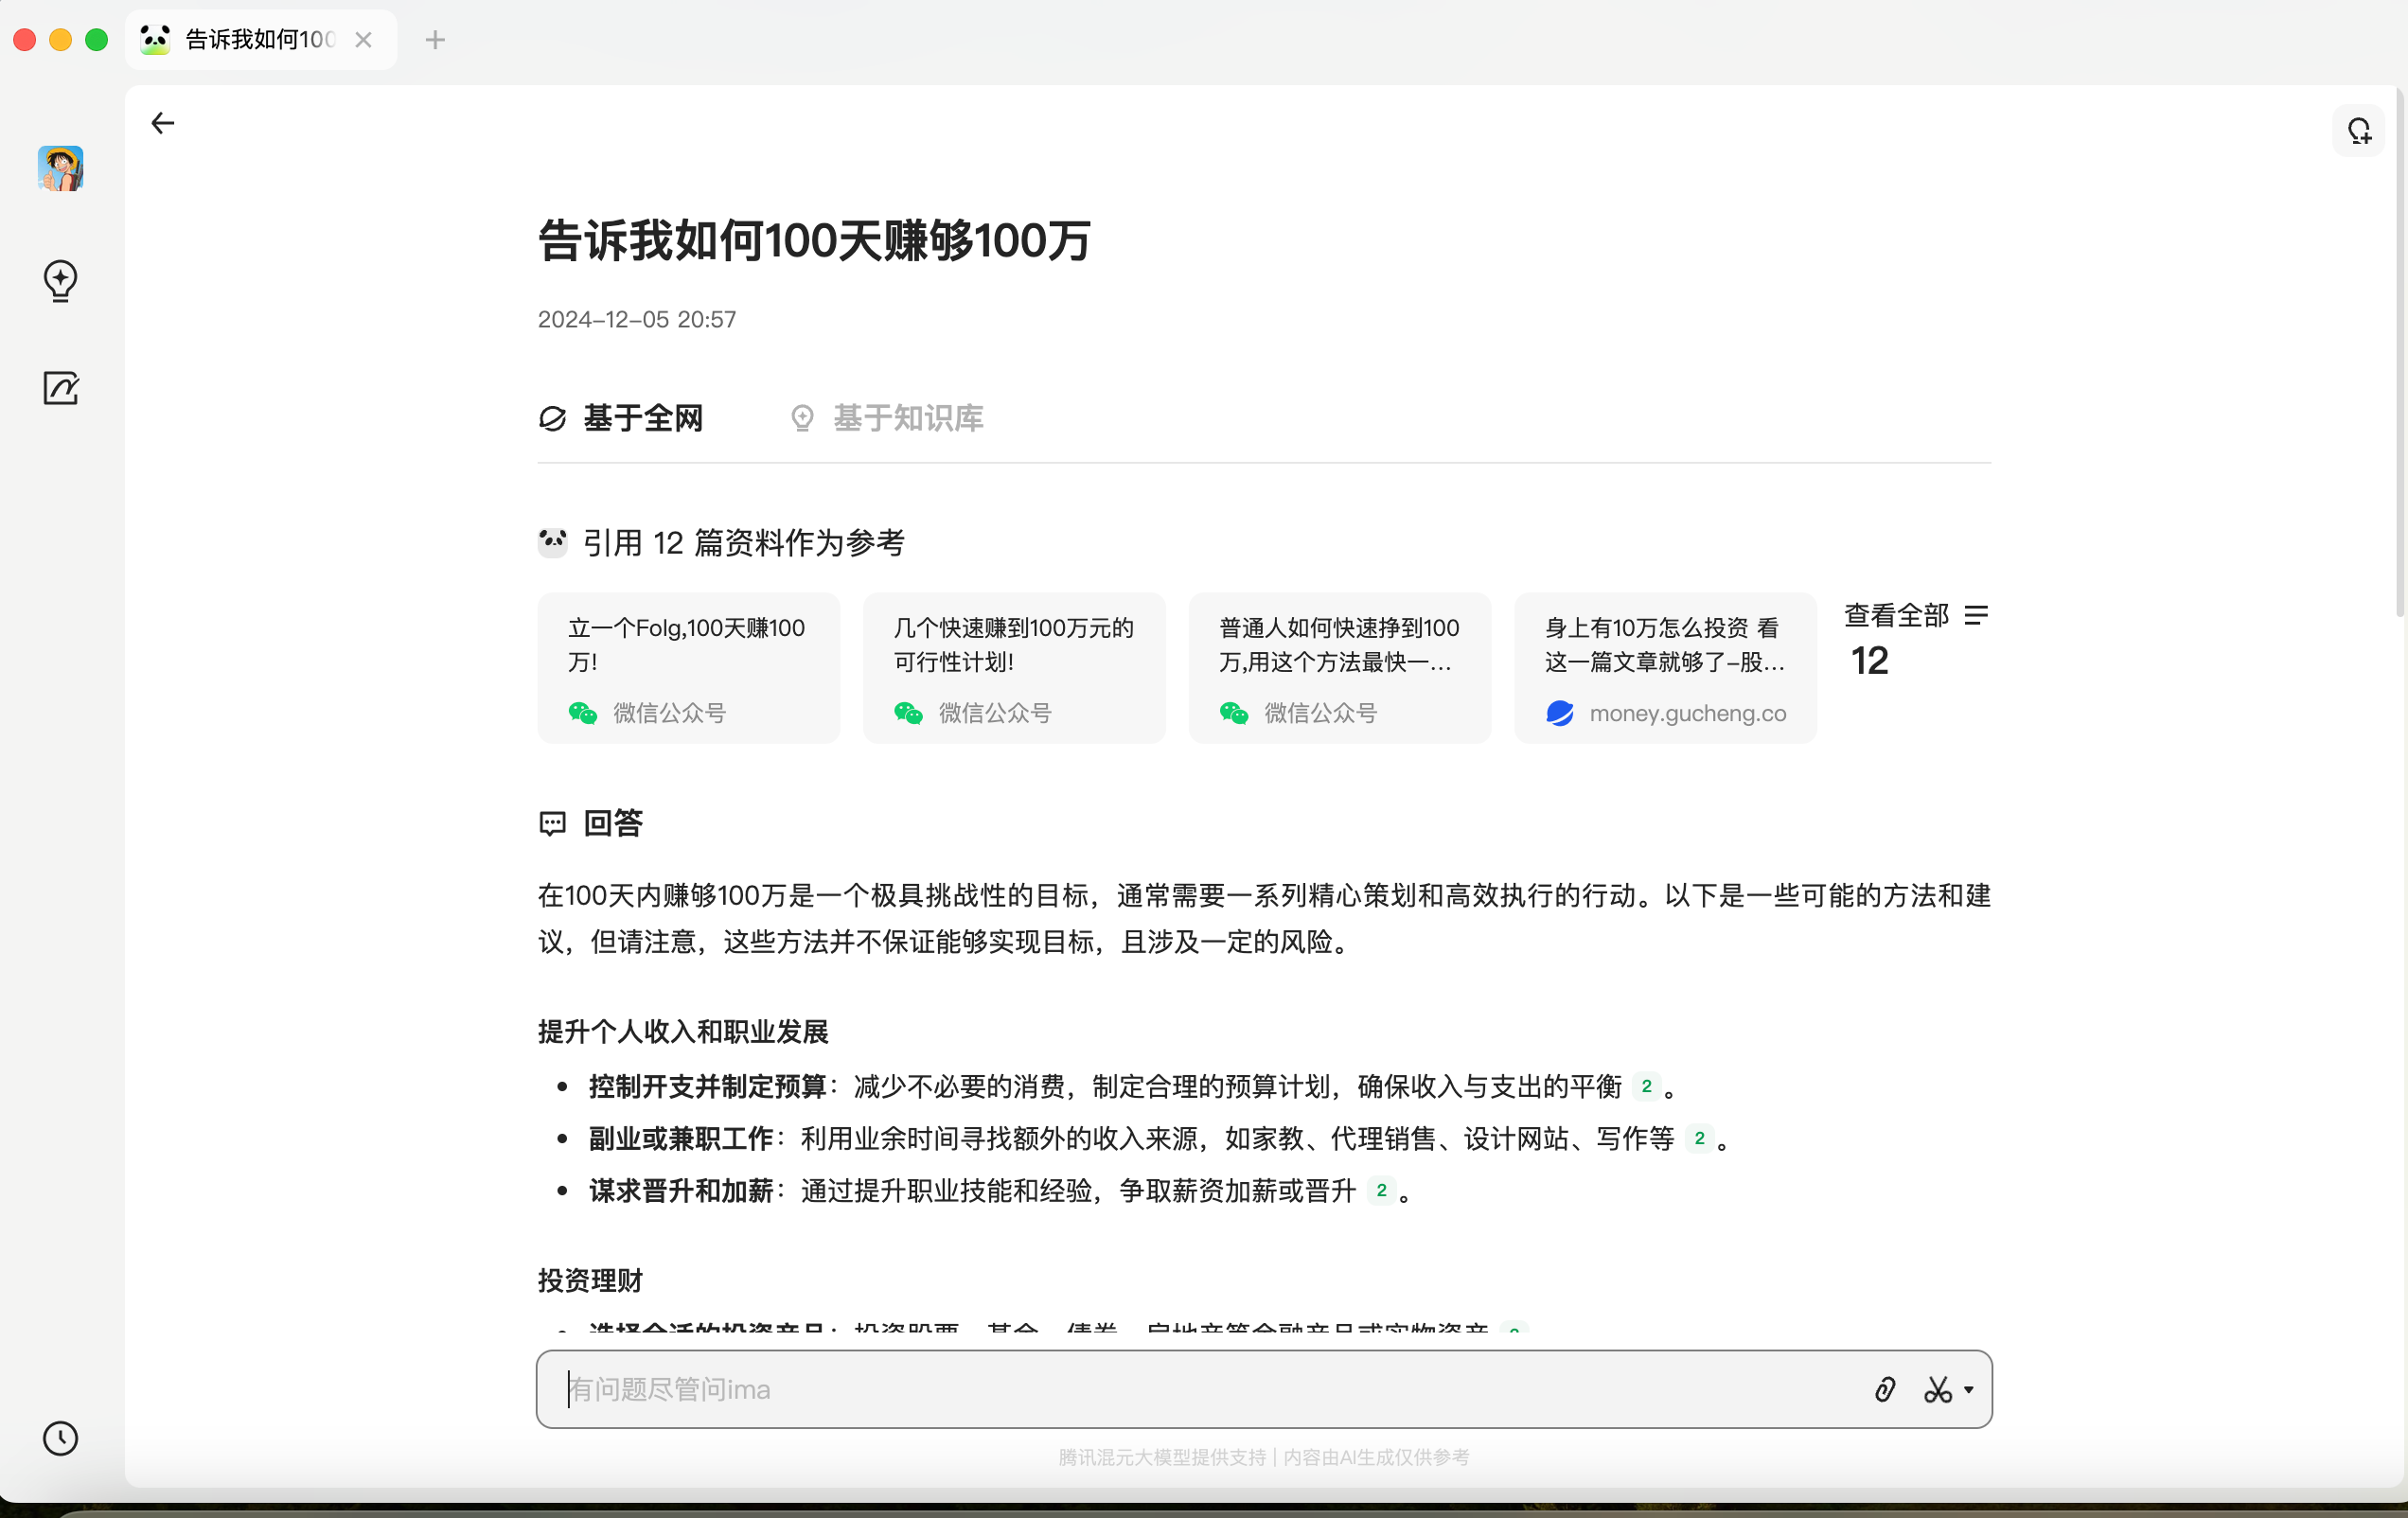Click the link attachment icon in input

(1885, 1389)
